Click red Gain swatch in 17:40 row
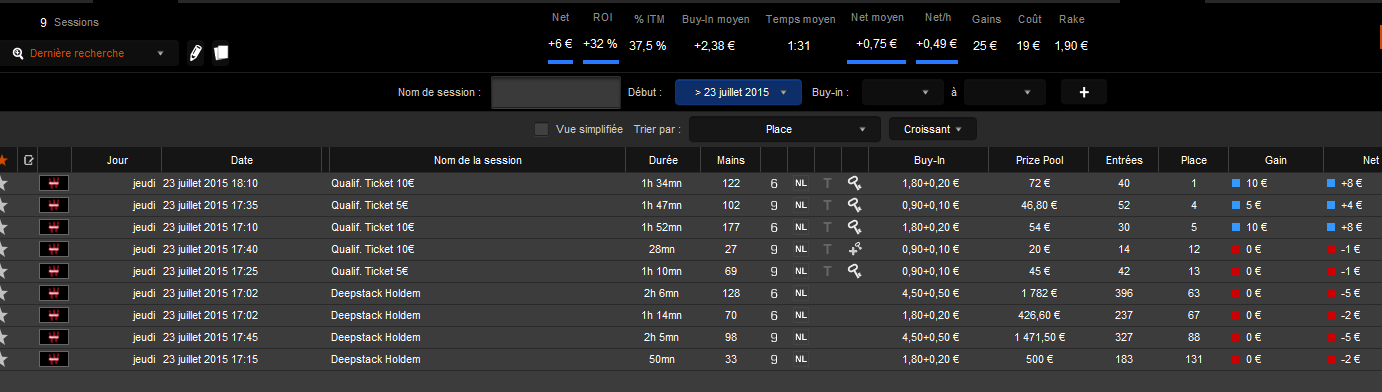This screenshot has height=392, width=1382. click(x=1236, y=249)
